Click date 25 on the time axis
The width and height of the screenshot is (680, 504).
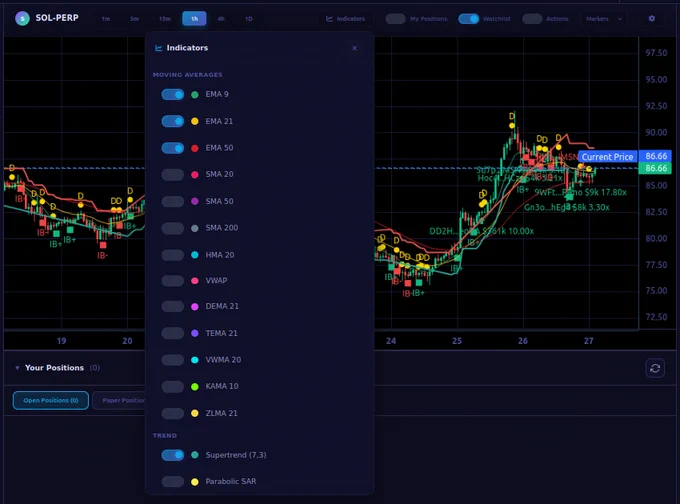[x=457, y=341]
